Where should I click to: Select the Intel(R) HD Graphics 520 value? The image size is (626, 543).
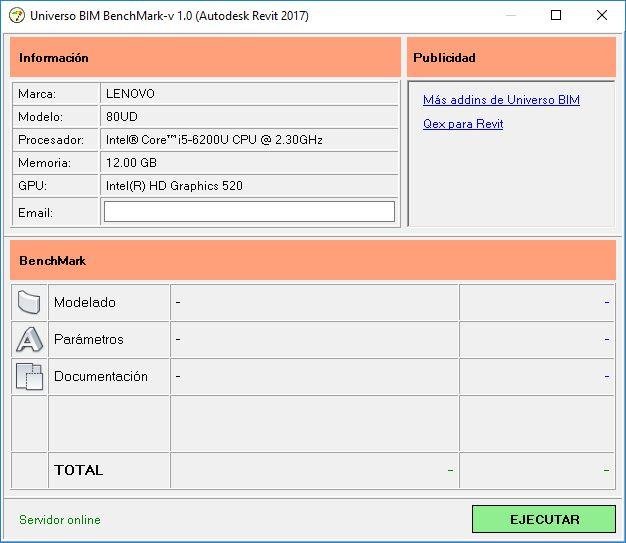174,186
